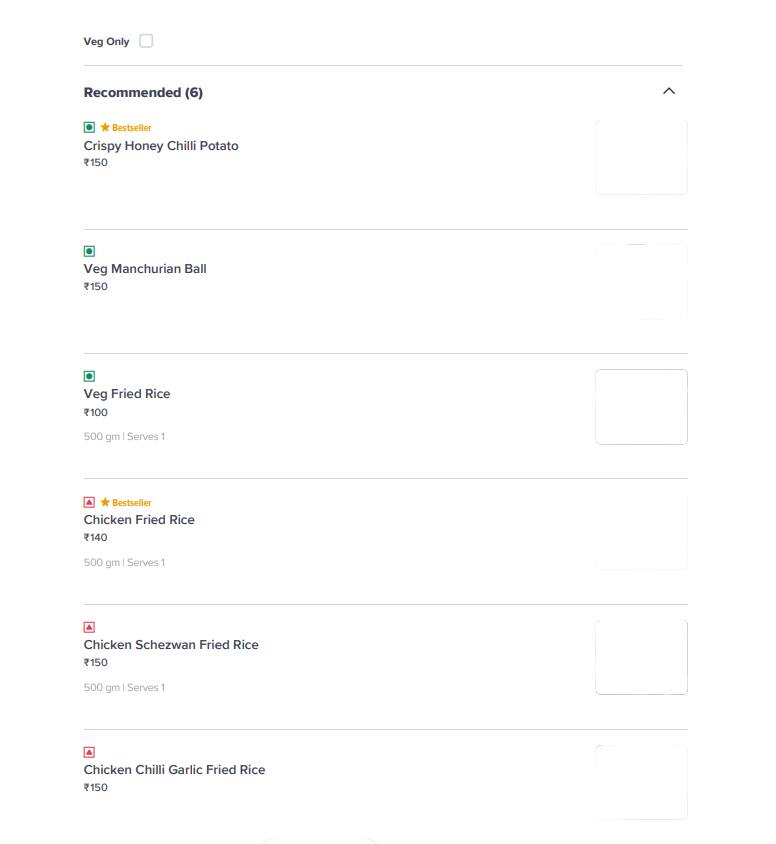Click Veg Fried Rice image thumbnail
The image size is (776, 844).
coord(641,407)
